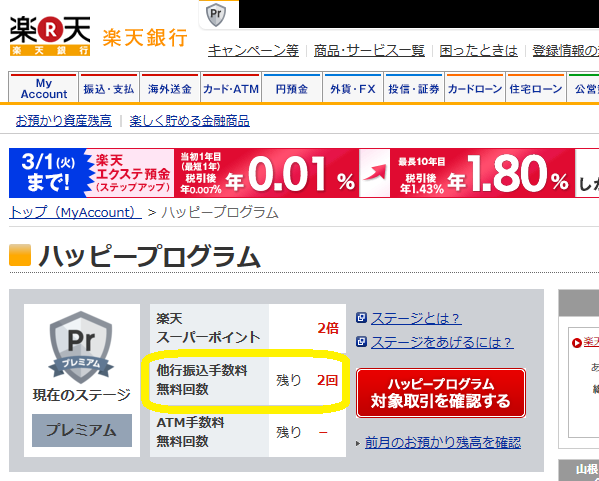Click the Rakuten Bank logo
The height and width of the screenshot is (481, 599).
click(50, 36)
